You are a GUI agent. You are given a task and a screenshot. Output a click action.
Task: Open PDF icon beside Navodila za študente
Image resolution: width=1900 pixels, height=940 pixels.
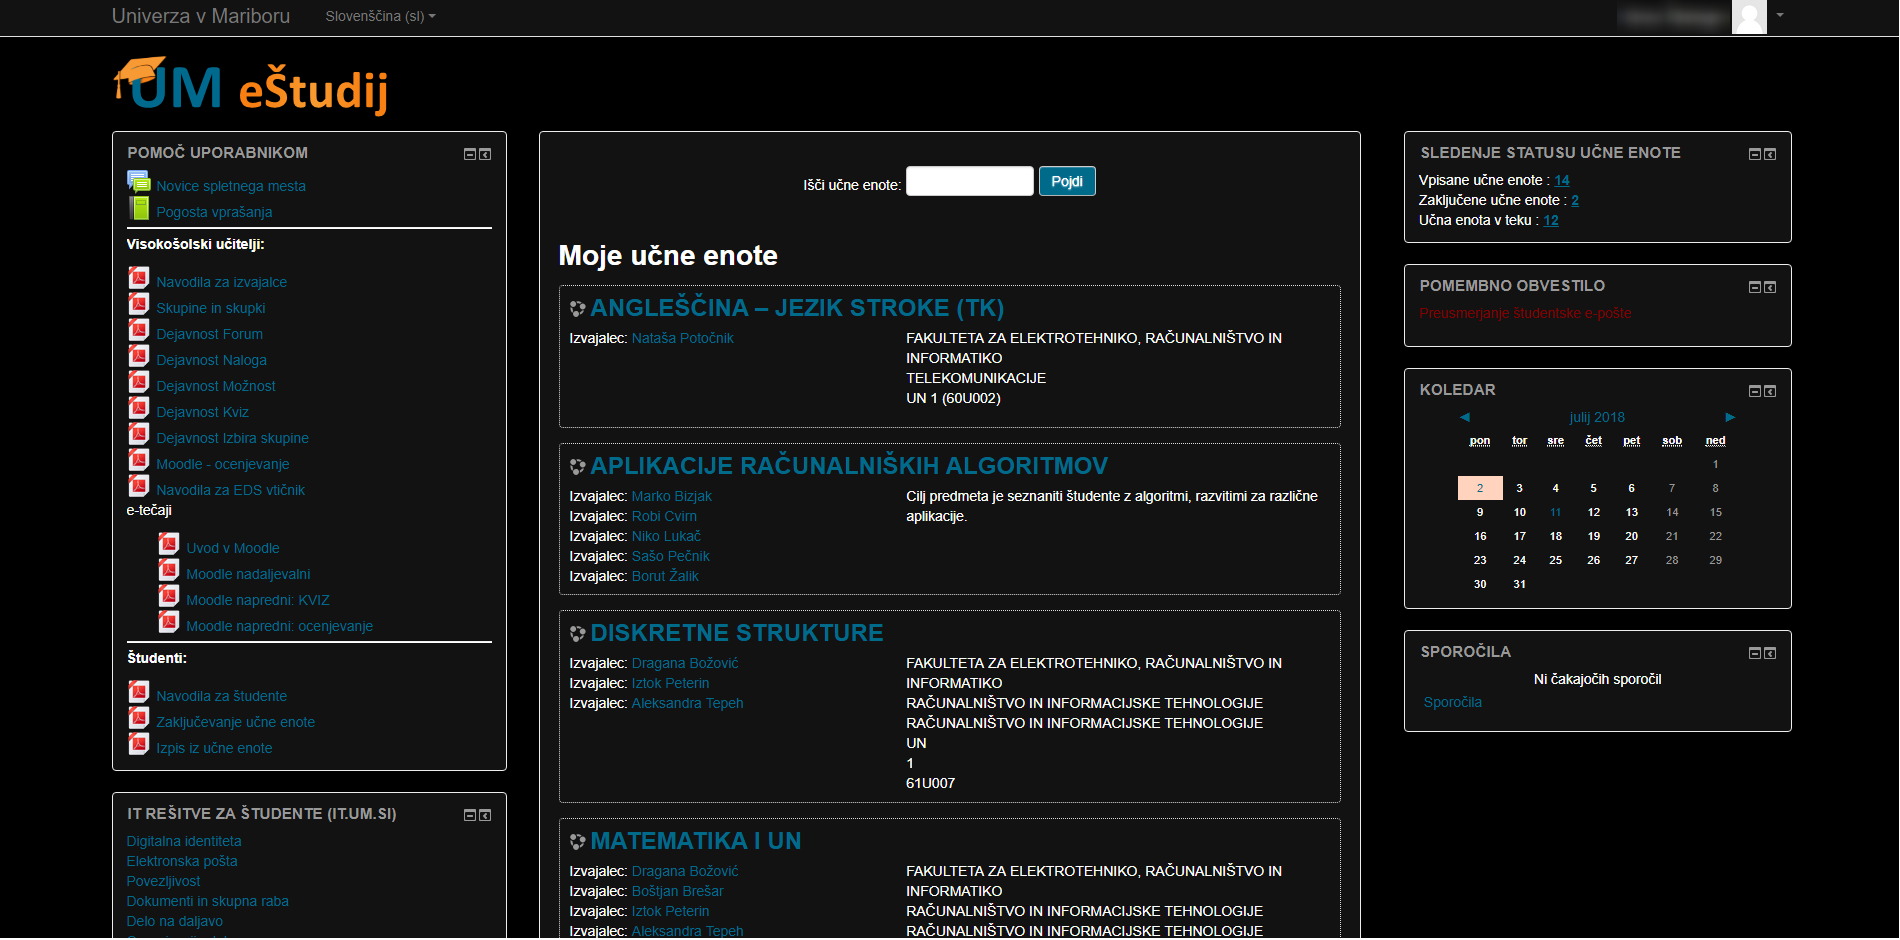click(x=139, y=692)
